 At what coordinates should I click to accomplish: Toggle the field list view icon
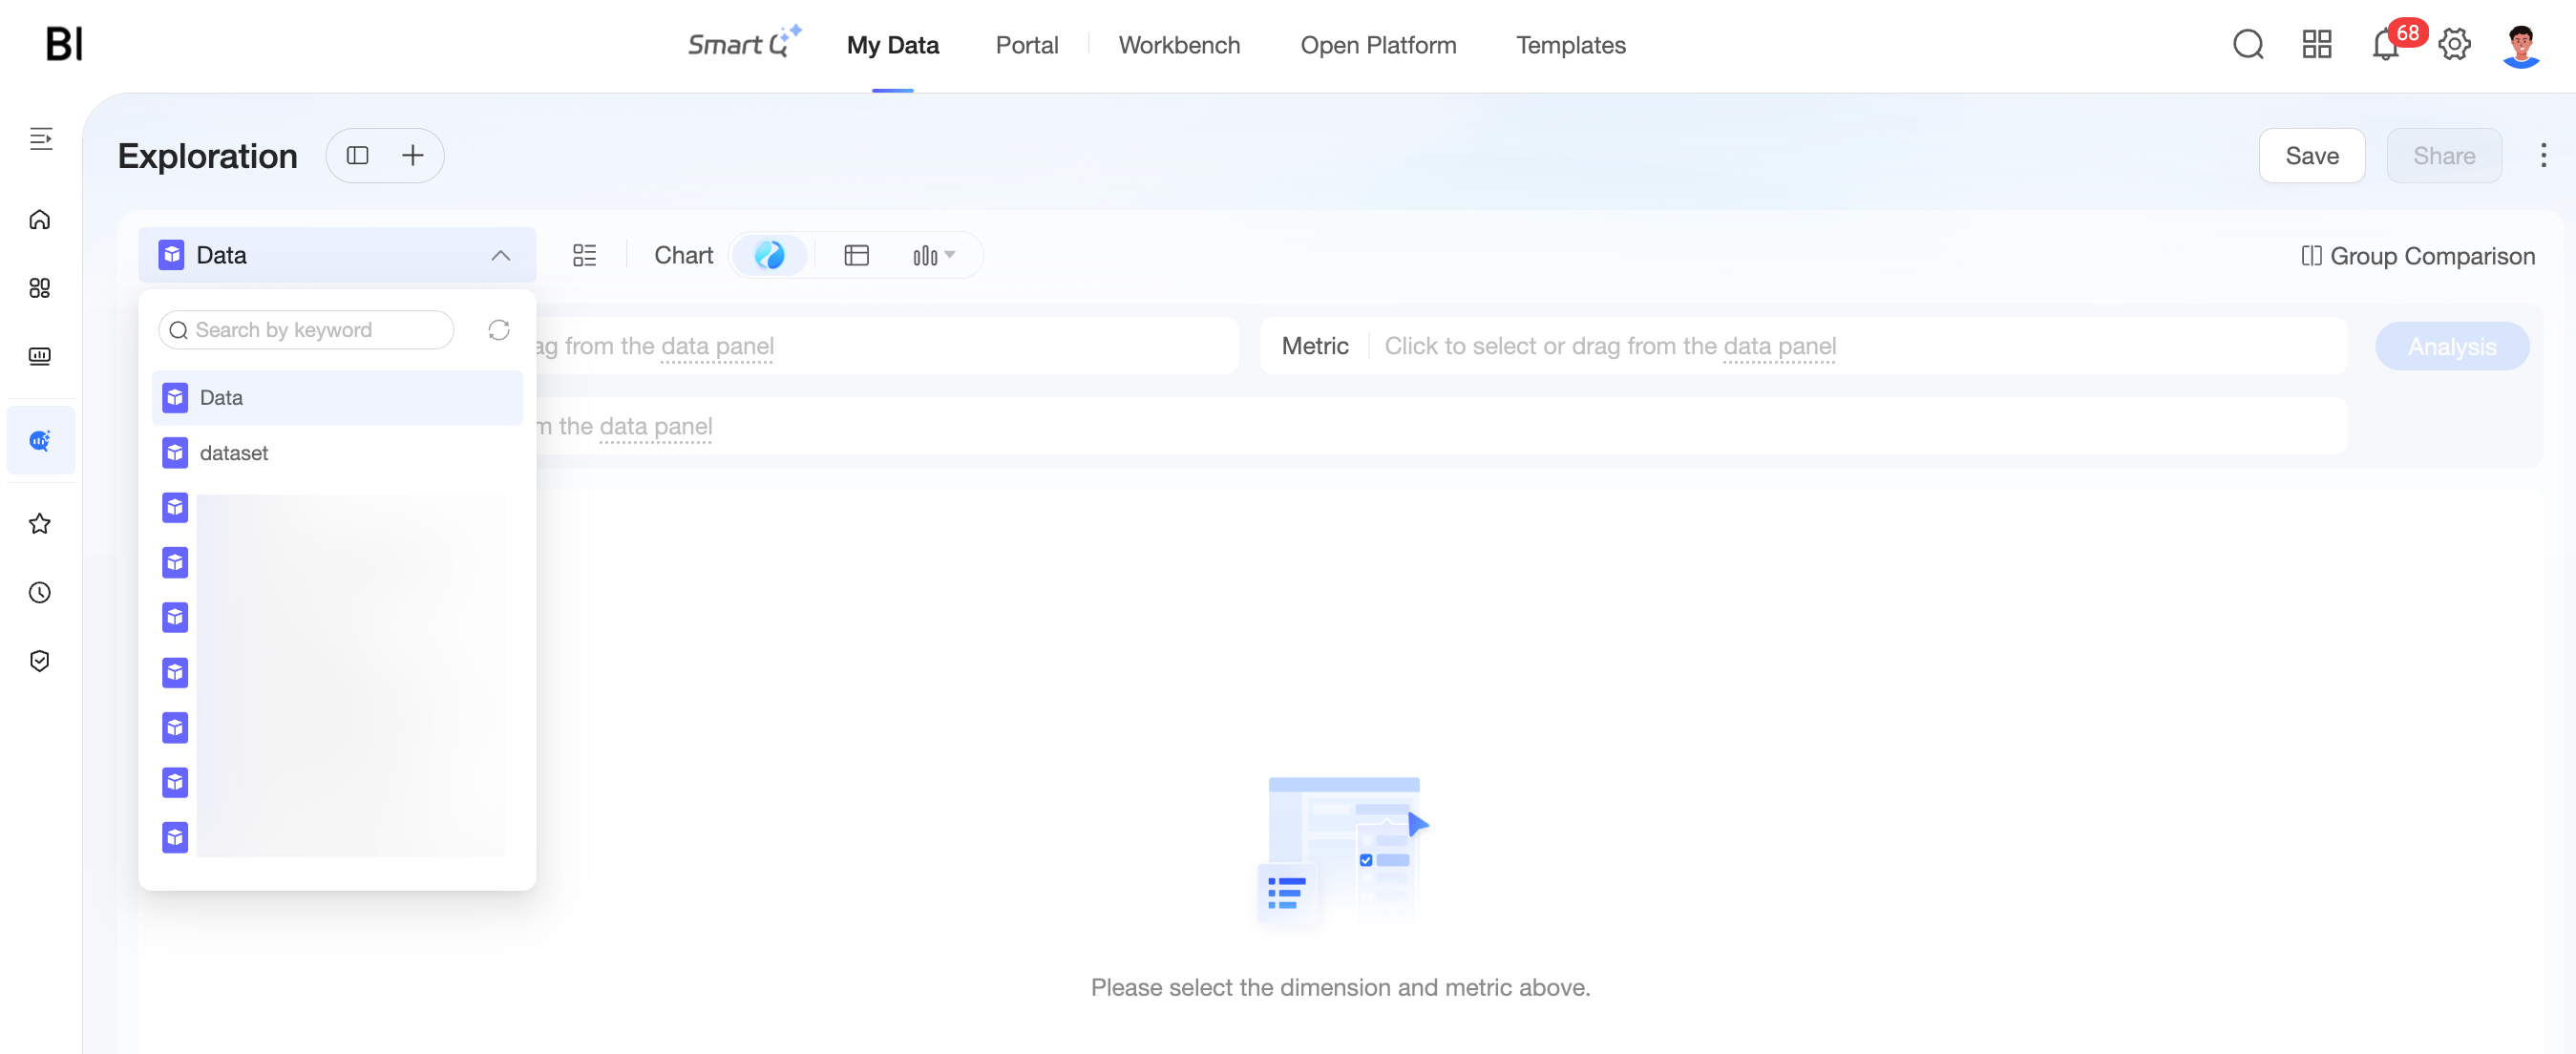584,256
